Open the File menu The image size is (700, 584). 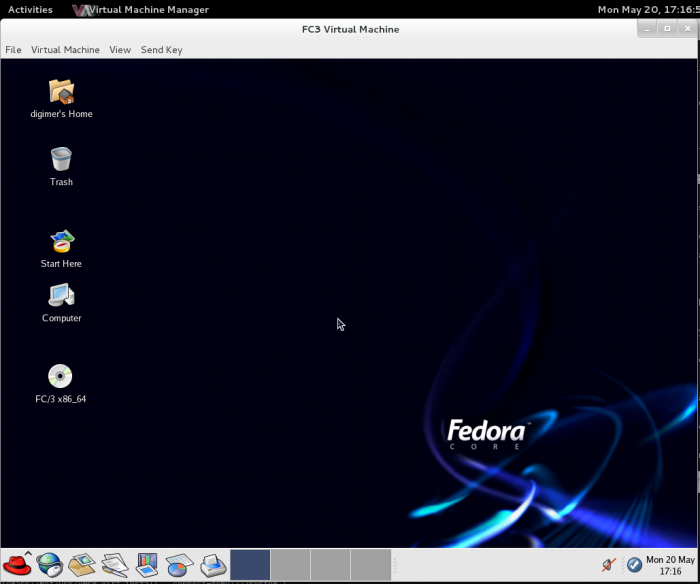13,50
